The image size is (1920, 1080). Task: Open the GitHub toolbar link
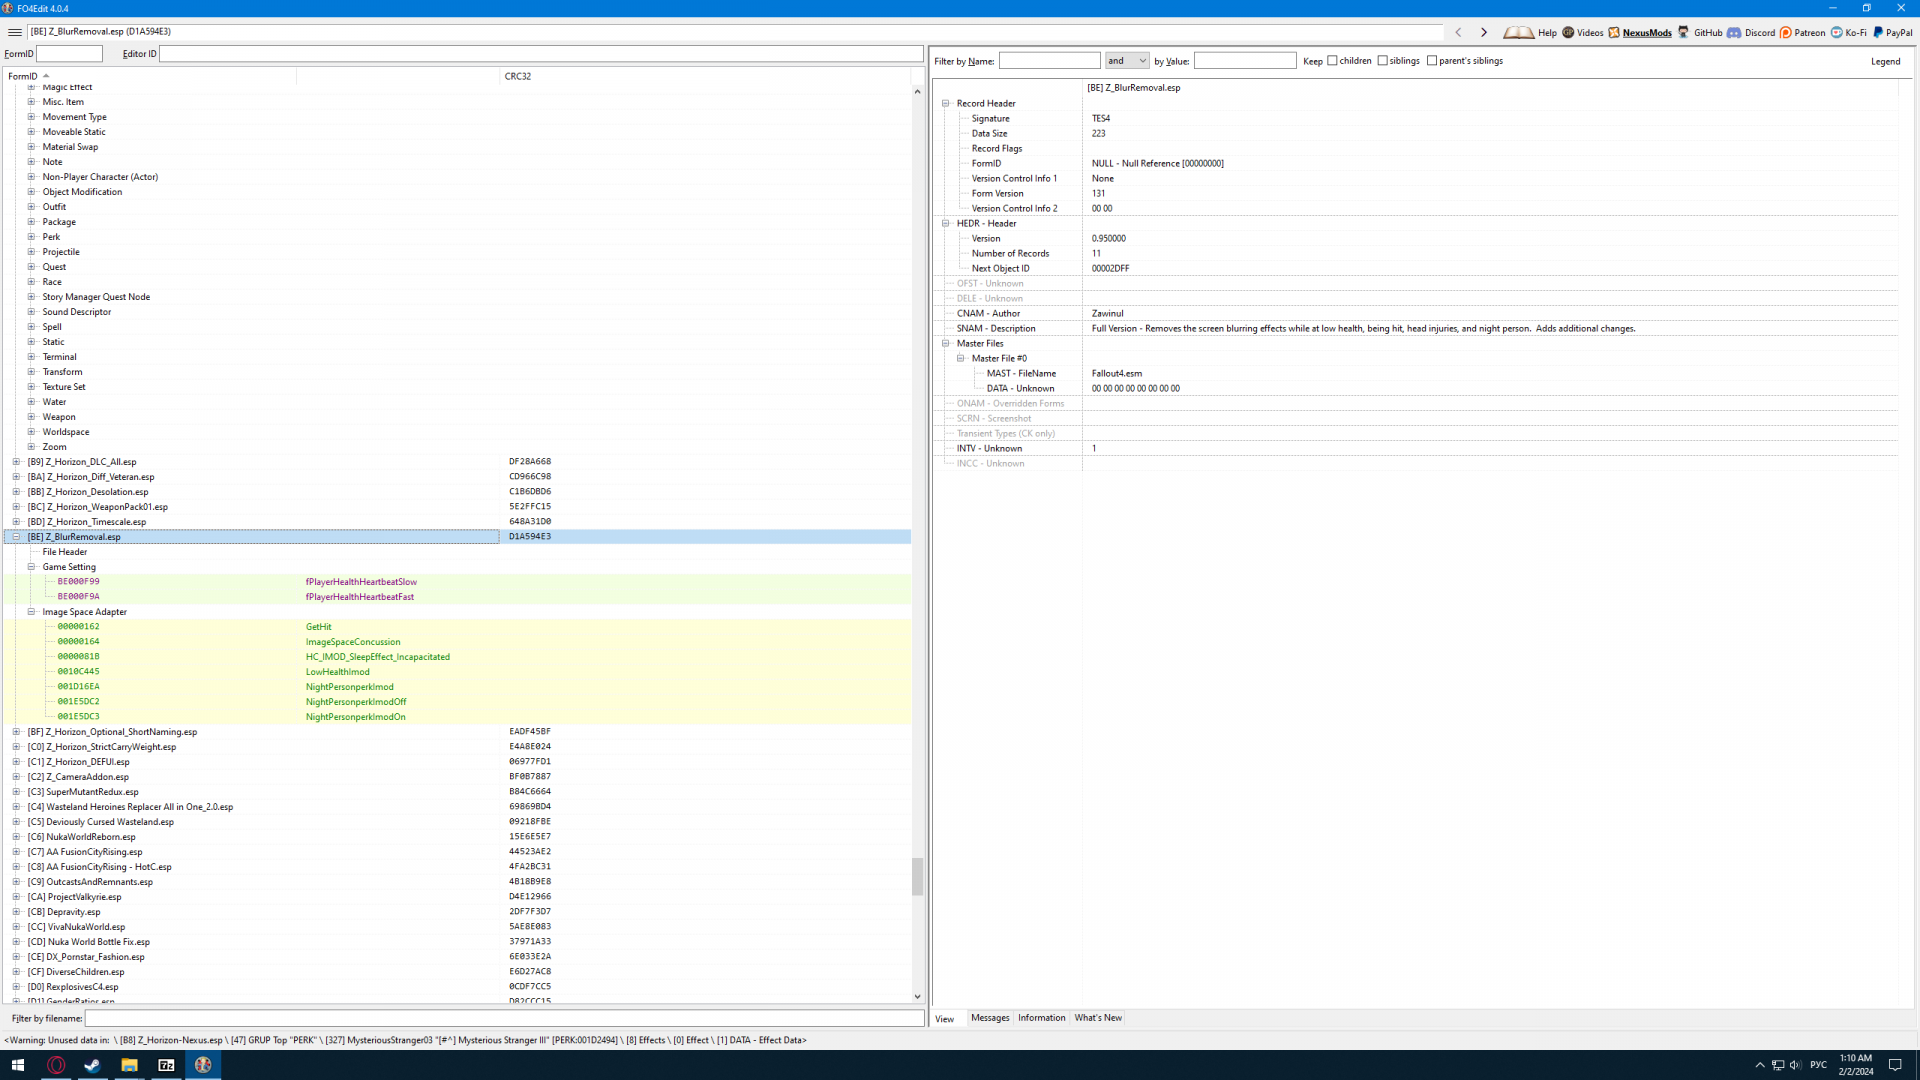(x=1699, y=32)
